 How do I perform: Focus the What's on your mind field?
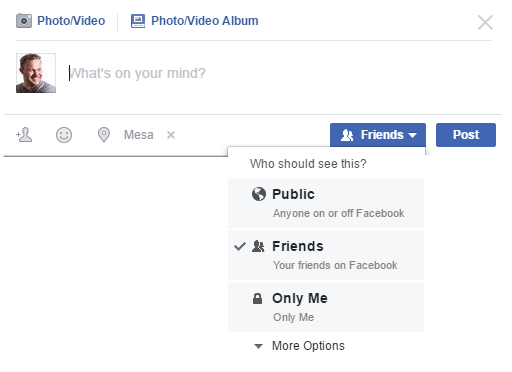click(x=280, y=73)
